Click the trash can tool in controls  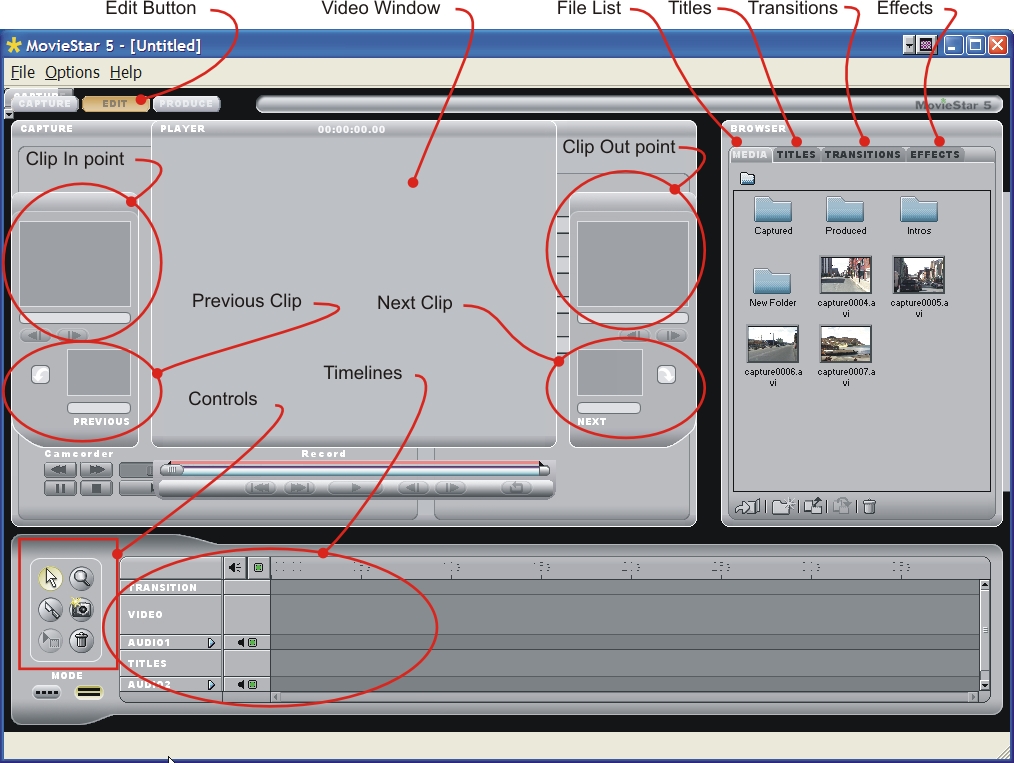pos(81,640)
